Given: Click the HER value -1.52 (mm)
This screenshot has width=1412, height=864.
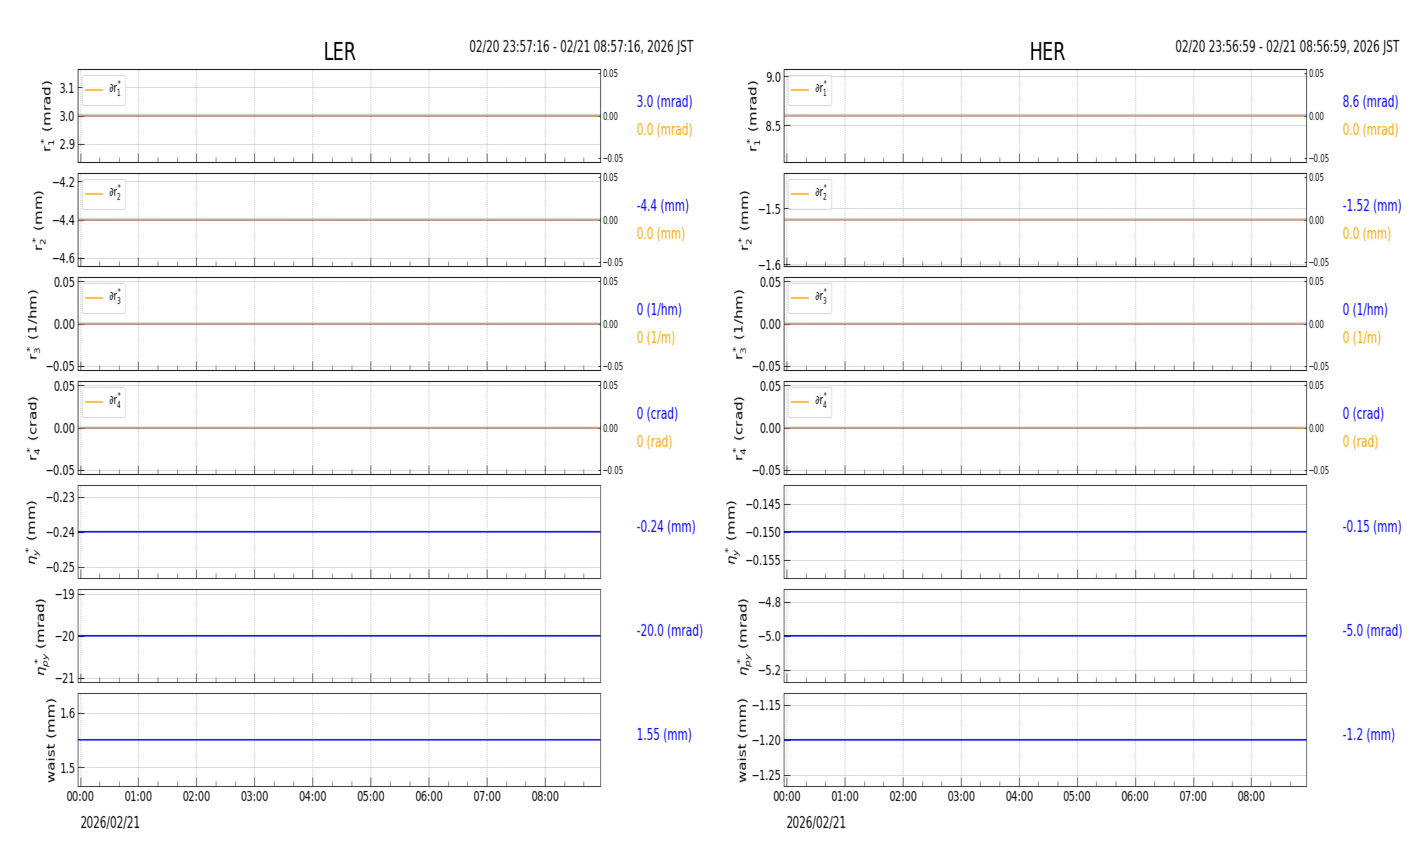Looking at the screenshot, I should coord(1371,206).
